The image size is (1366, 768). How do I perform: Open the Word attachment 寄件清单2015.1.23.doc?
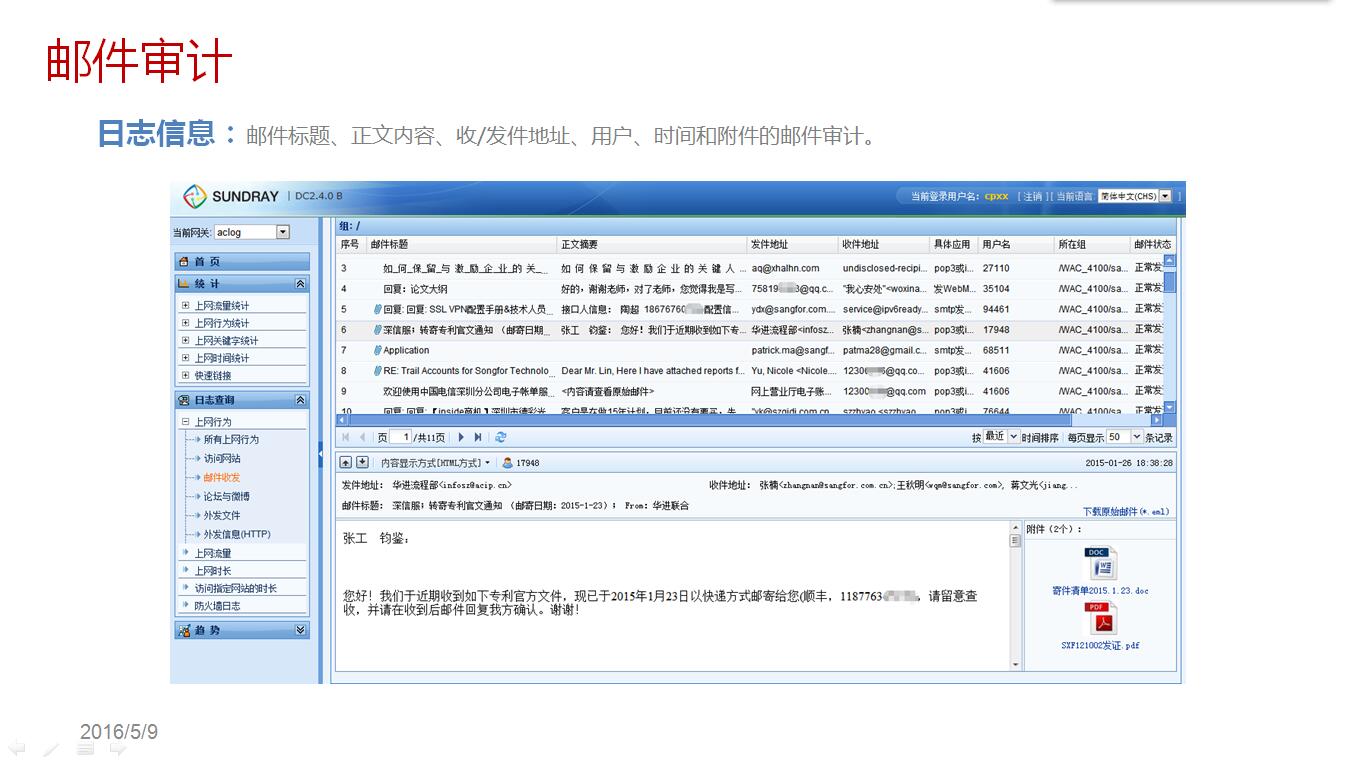tap(1100, 564)
